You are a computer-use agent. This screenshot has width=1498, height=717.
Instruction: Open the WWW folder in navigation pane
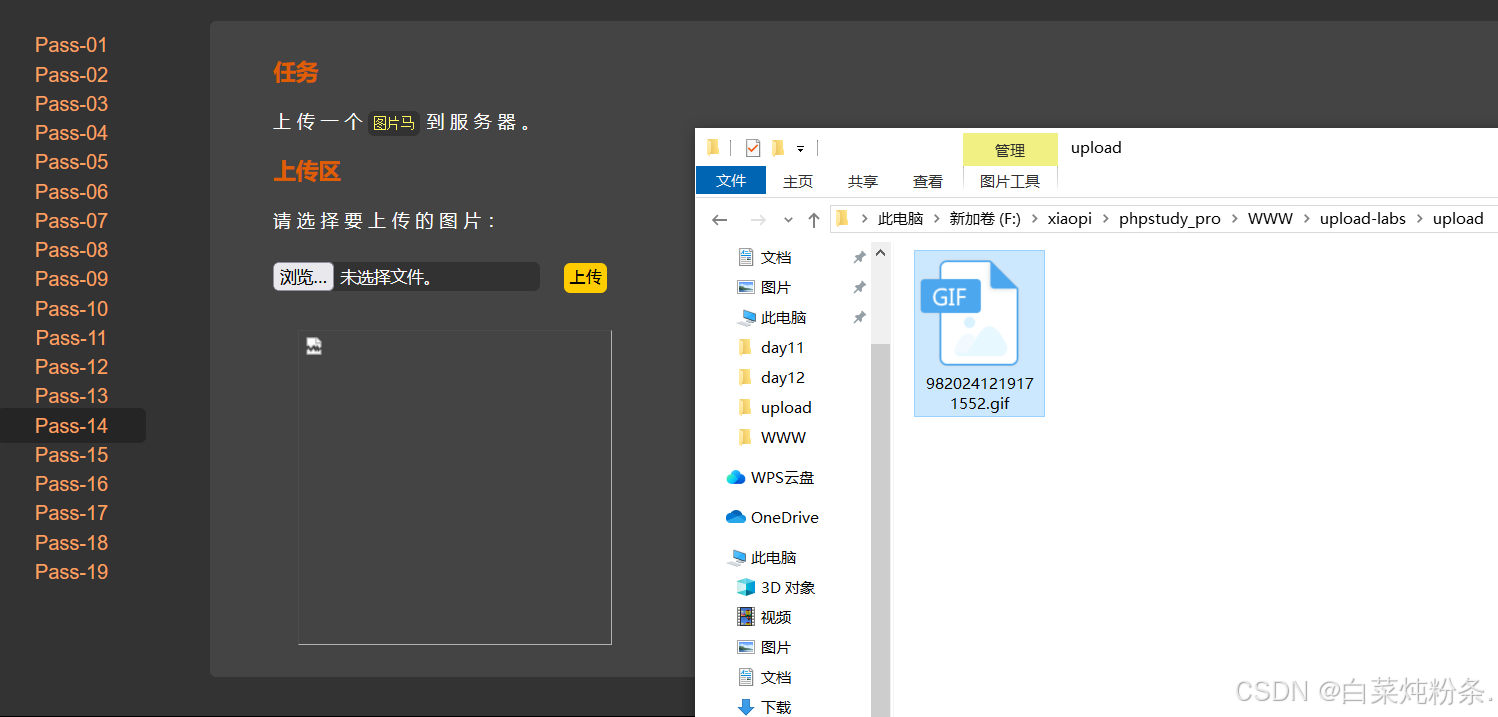coord(783,437)
